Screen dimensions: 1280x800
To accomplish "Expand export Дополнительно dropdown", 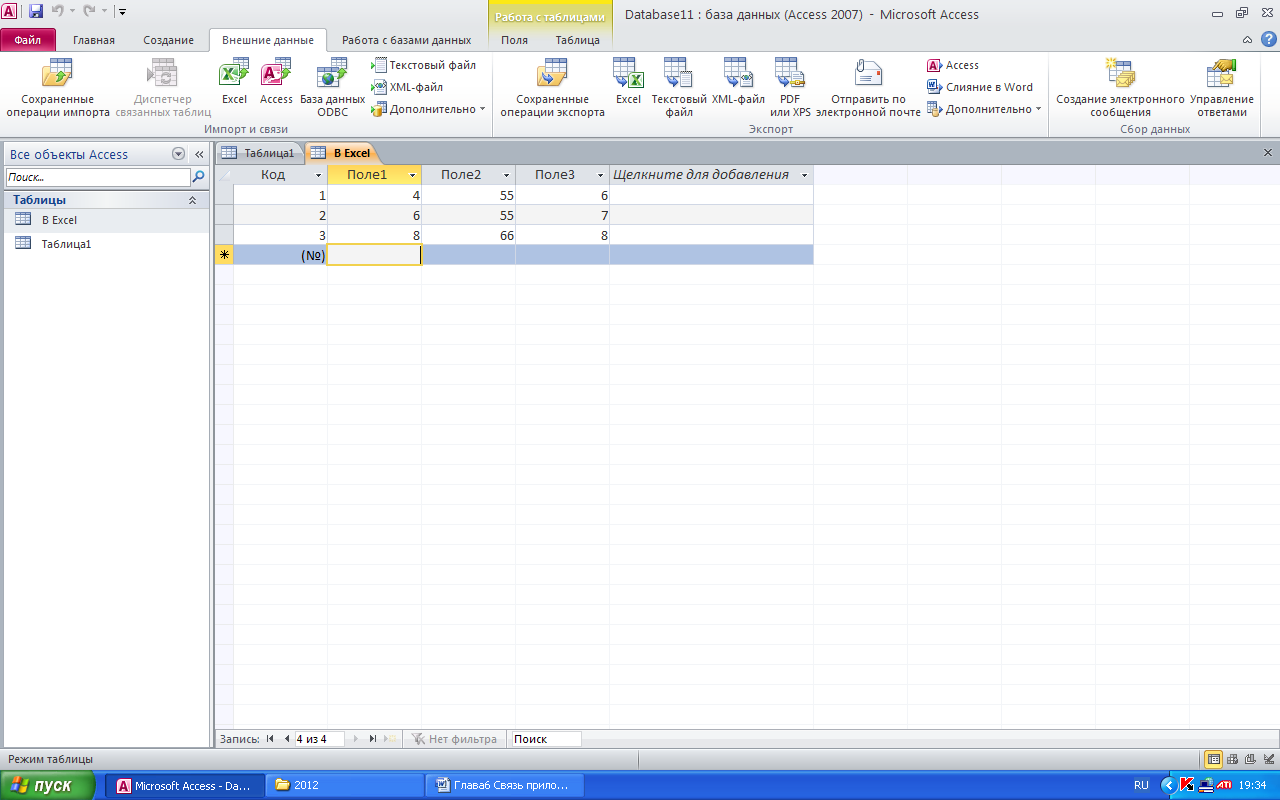I will tap(984, 109).
